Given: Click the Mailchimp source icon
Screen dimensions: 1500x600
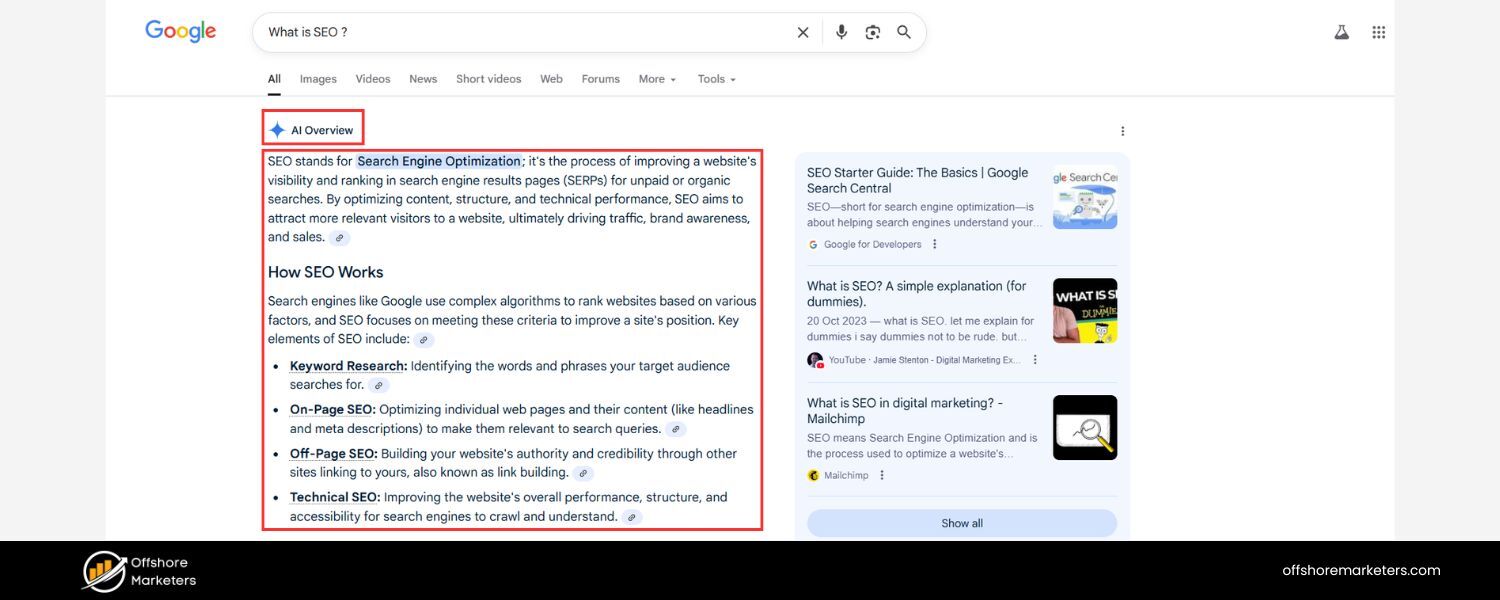Looking at the screenshot, I should click(813, 475).
